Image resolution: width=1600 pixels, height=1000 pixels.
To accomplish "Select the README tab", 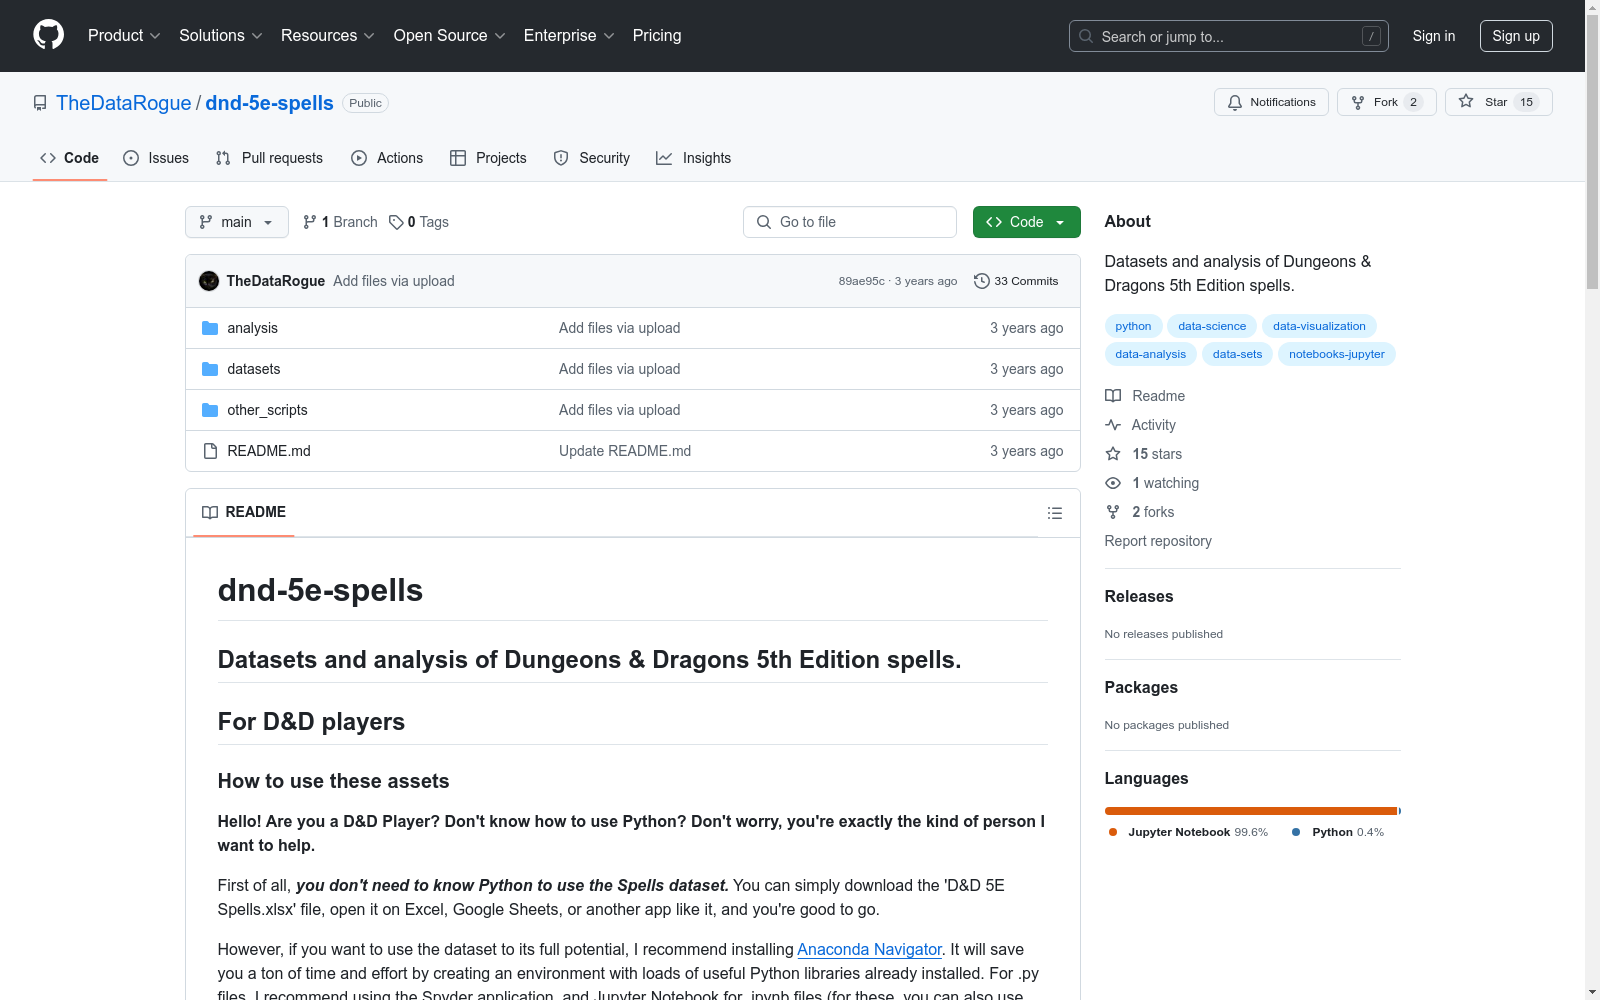I will pos(244,512).
